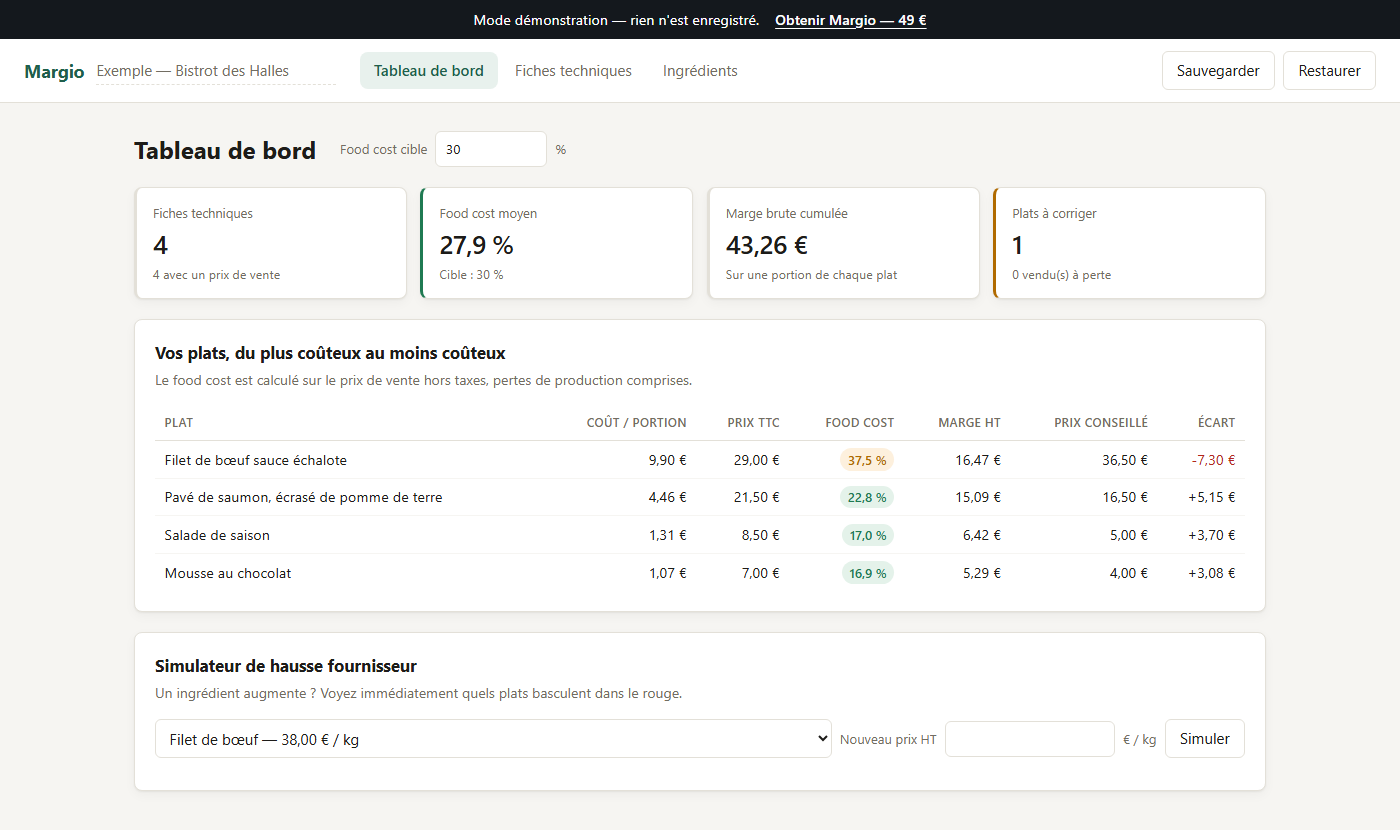This screenshot has height=830, width=1400.
Task: Click the Nouveau prix HT field
Action: click(x=1030, y=739)
